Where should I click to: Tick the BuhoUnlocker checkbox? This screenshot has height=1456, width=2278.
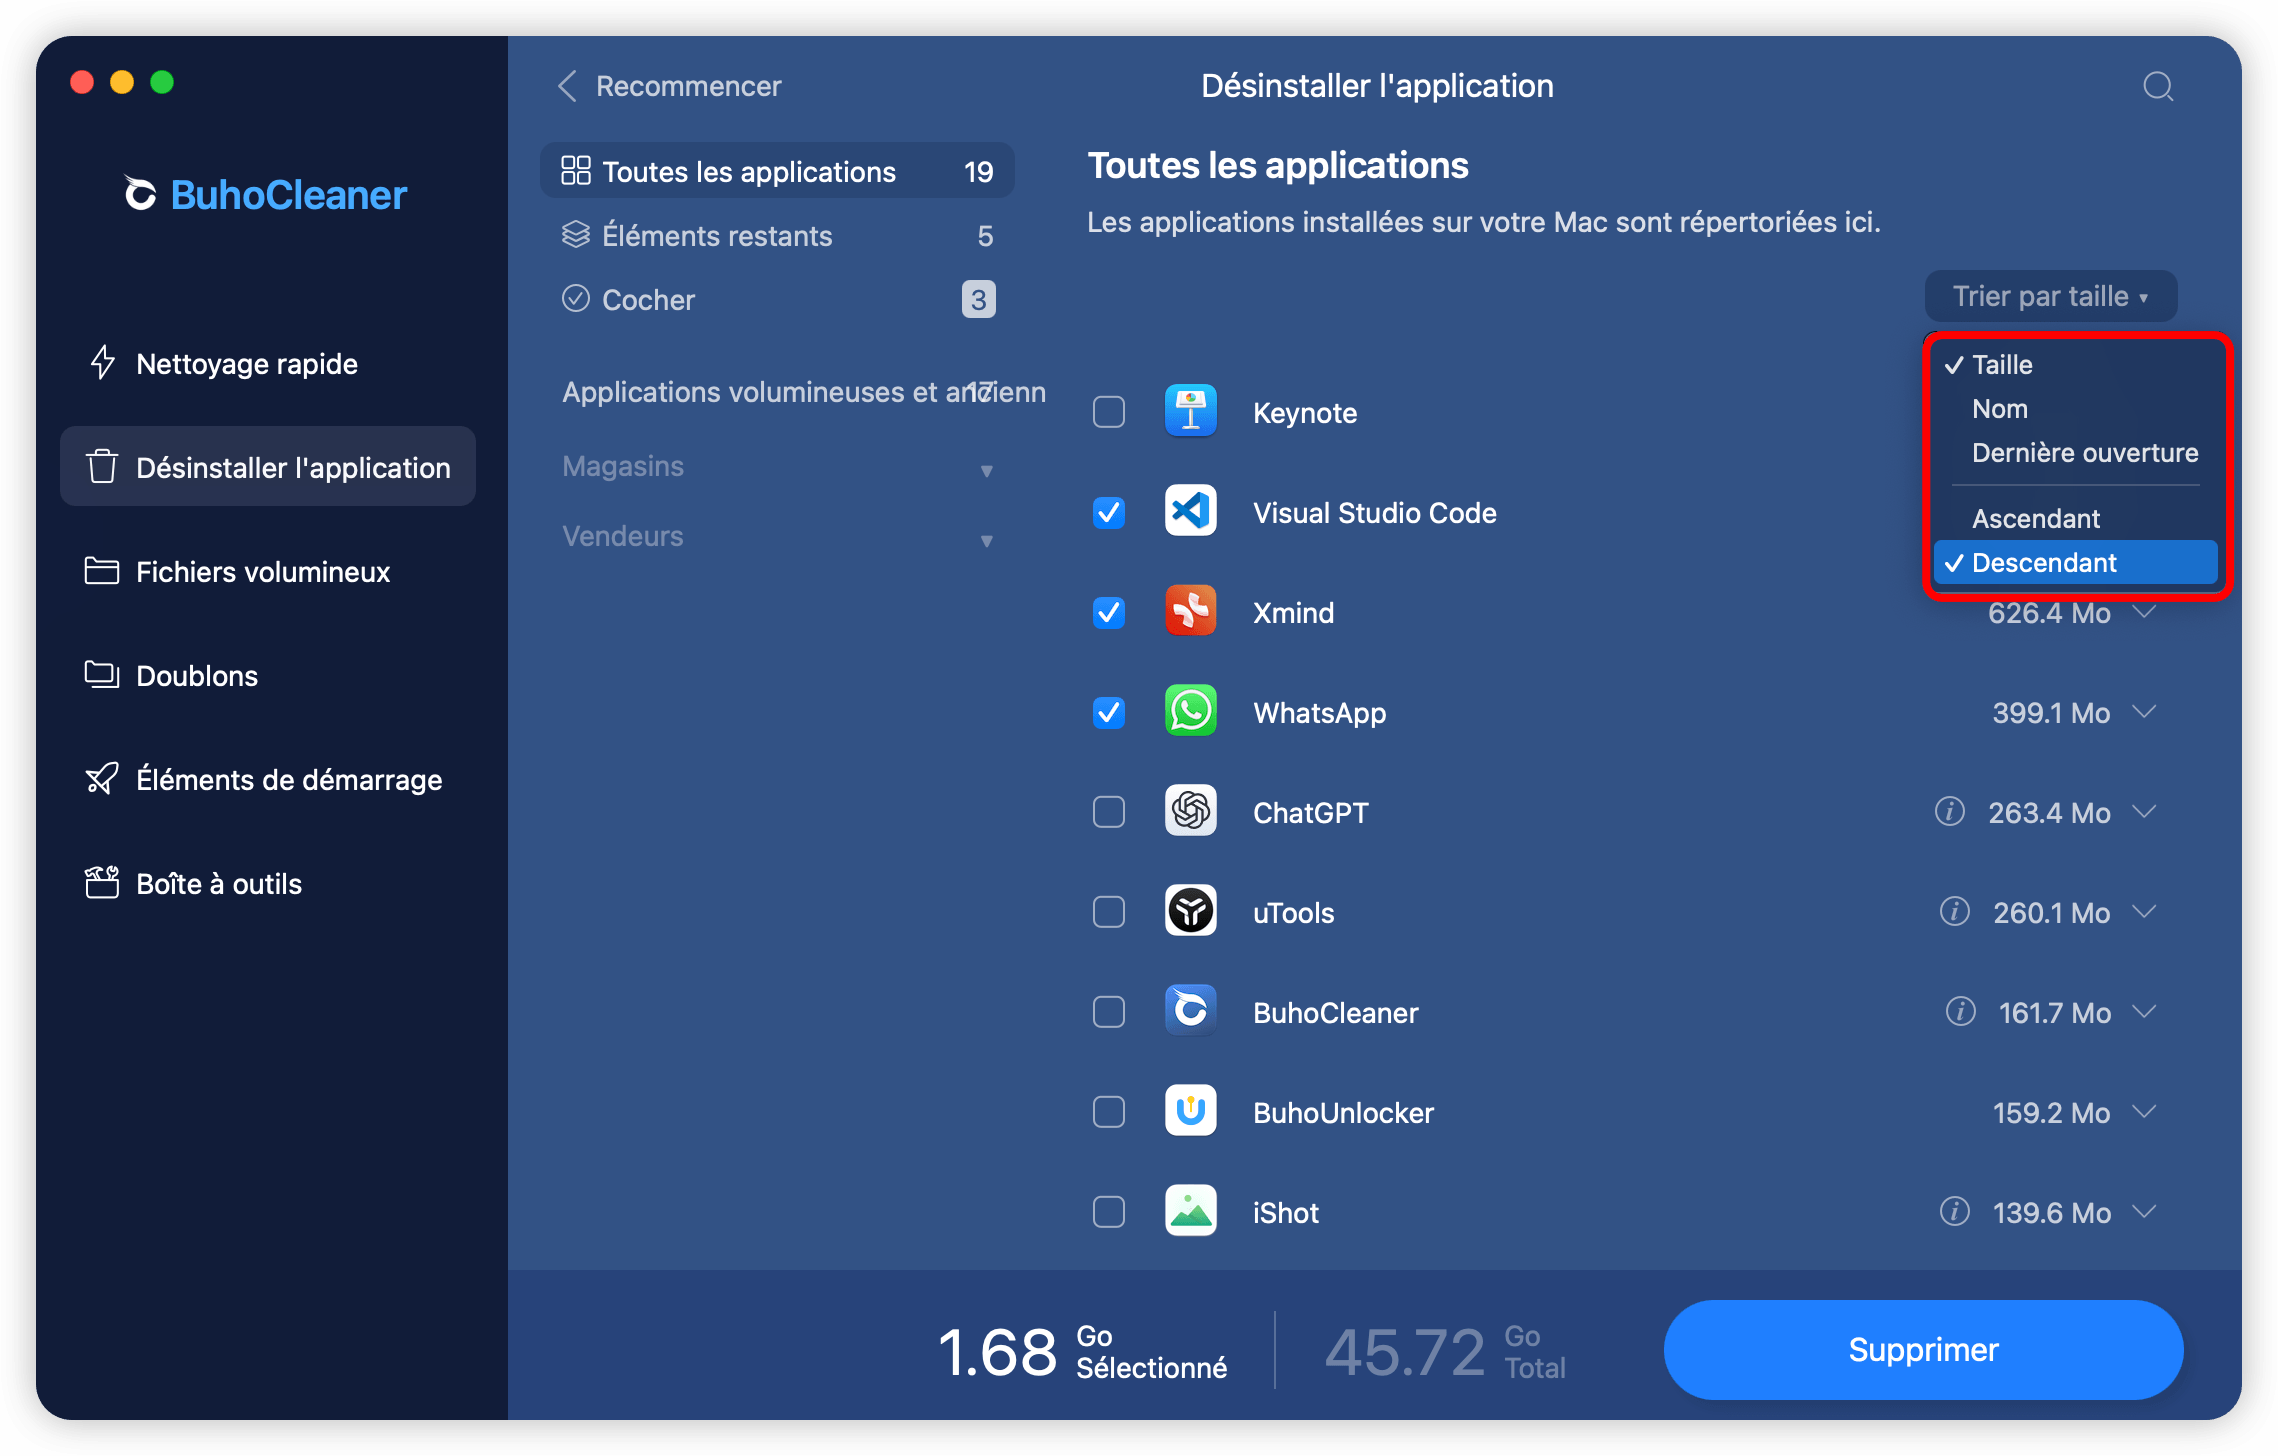coord(1109,1112)
